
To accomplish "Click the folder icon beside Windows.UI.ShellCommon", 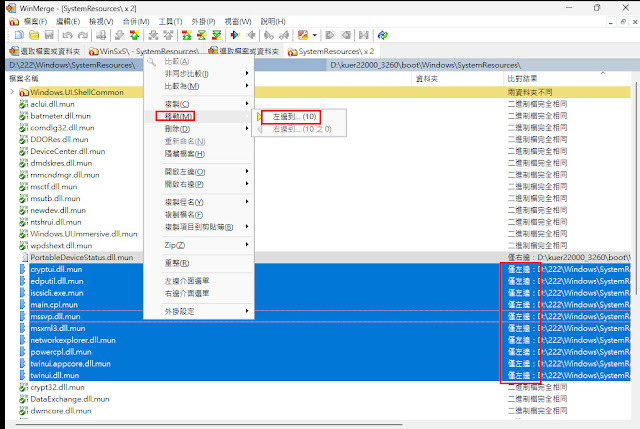I will point(24,92).
